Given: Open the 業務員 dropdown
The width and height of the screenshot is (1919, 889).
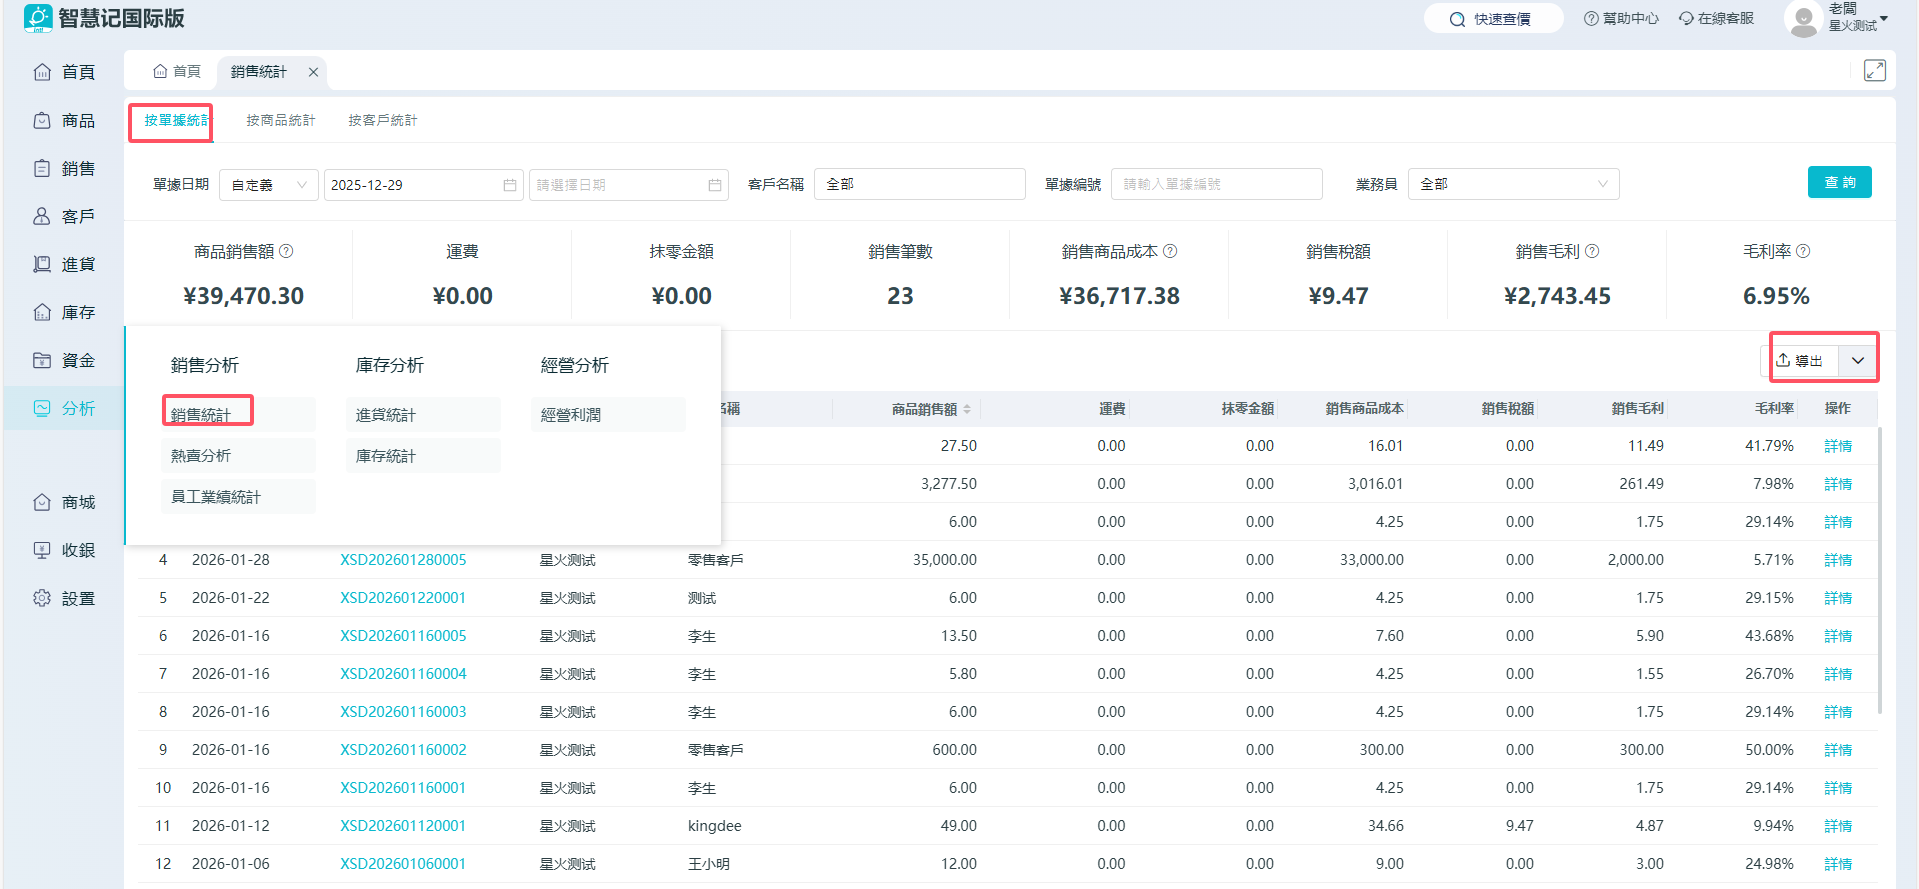Looking at the screenshot, I should click(x=1512, y=184).
